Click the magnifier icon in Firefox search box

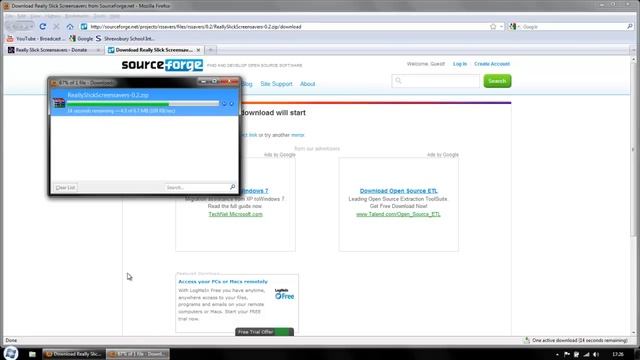tap(630, 27)
